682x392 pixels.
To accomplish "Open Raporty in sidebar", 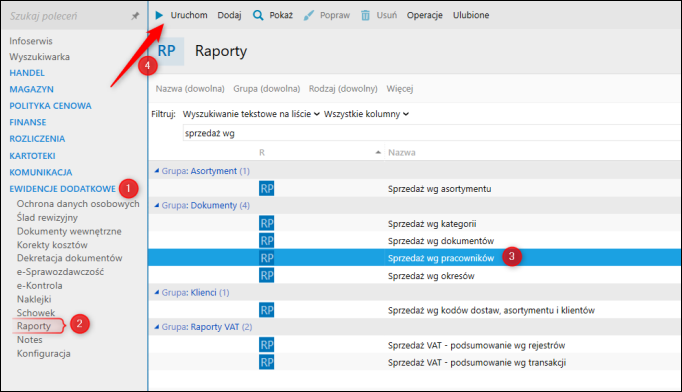I will pos(34,326).
